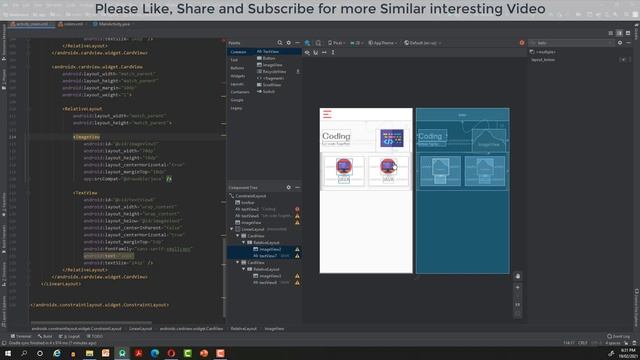Toggle view options eye icon in design toolbar

307,52
